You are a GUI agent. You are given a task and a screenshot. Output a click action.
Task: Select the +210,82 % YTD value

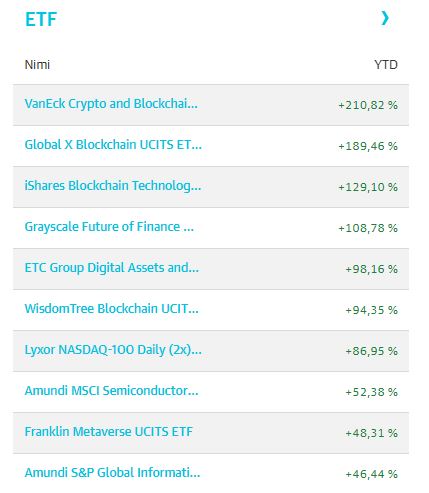pyautogui.click(x=368, y=105)
